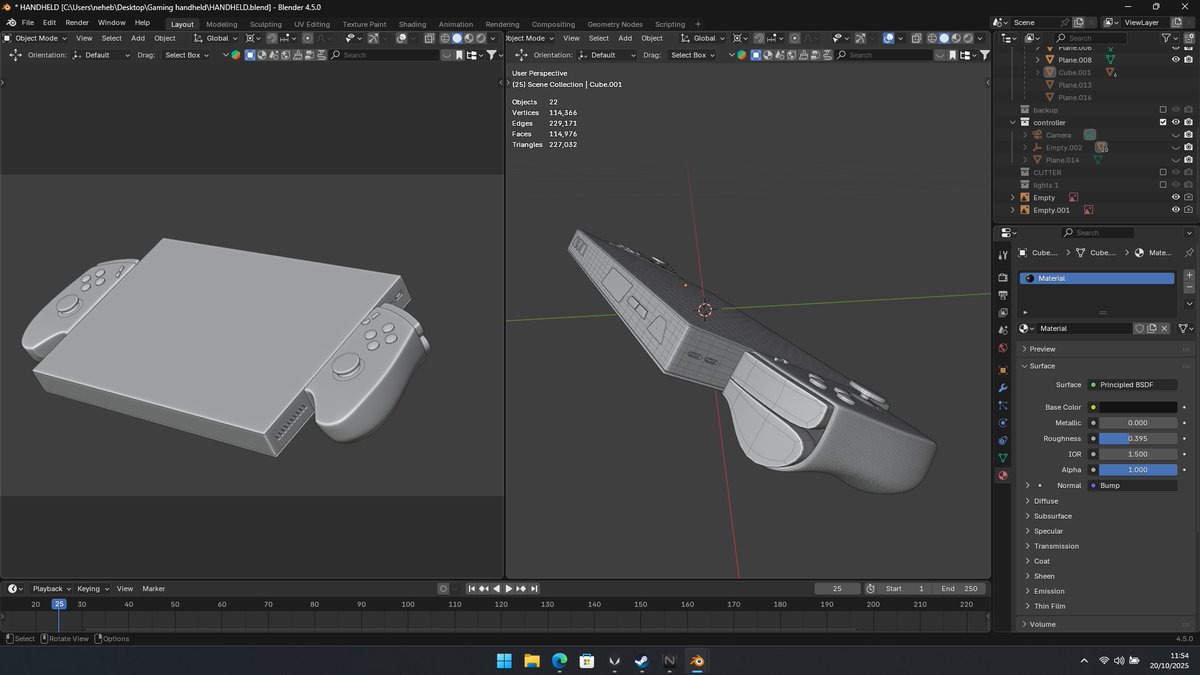Viewport: 1200px width, 675px height.
Task: Pin the properties editor context
Action: click(x=1189, y=253)
